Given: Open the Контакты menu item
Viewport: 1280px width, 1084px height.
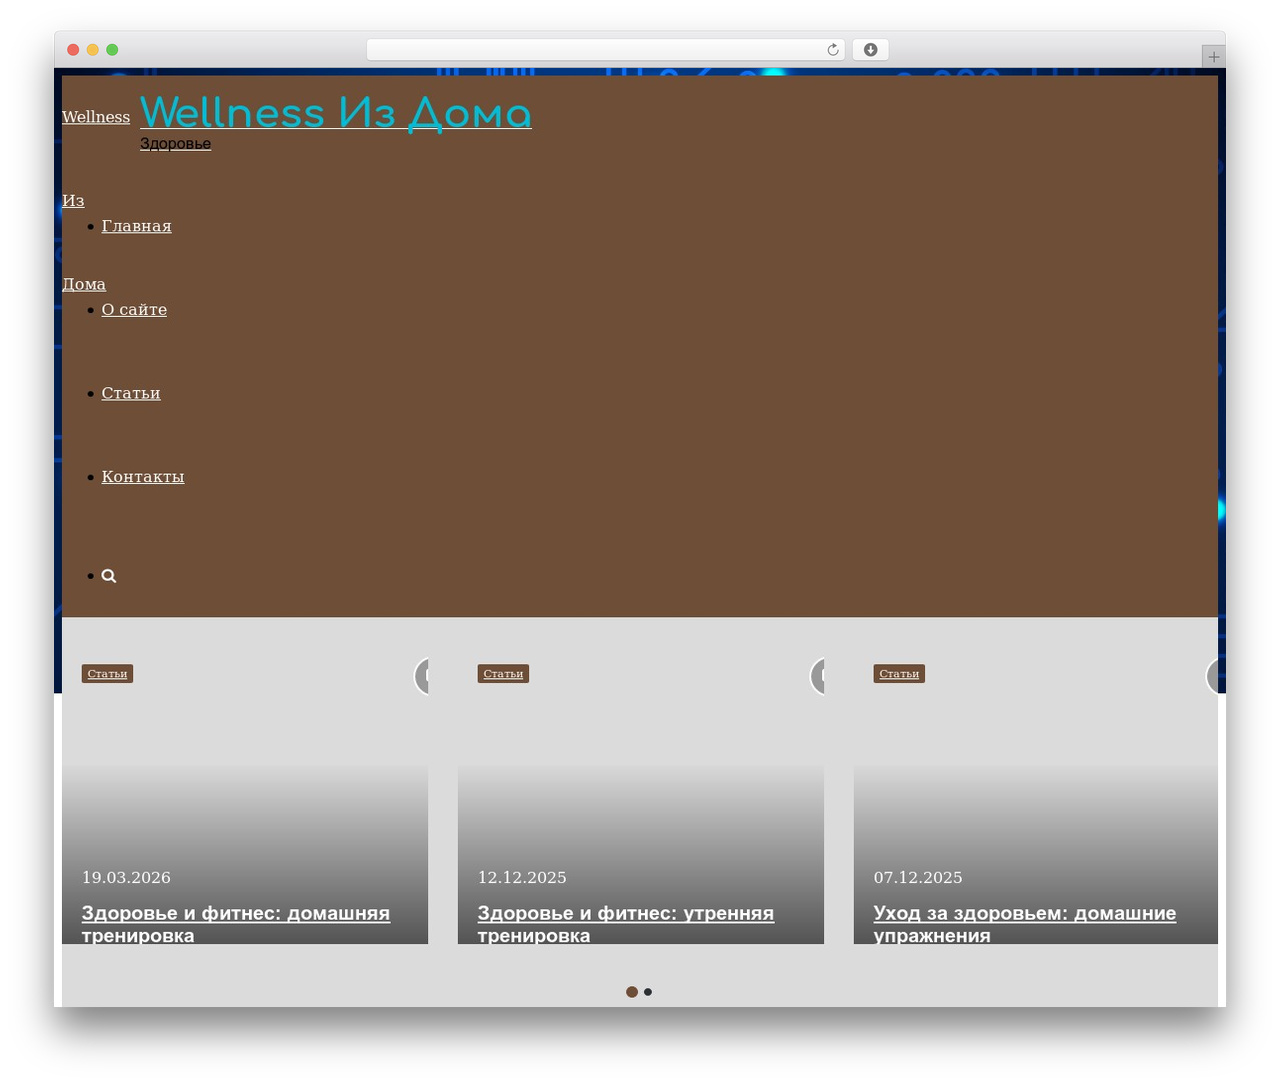Looking at the screenshot, I should 143,477.
